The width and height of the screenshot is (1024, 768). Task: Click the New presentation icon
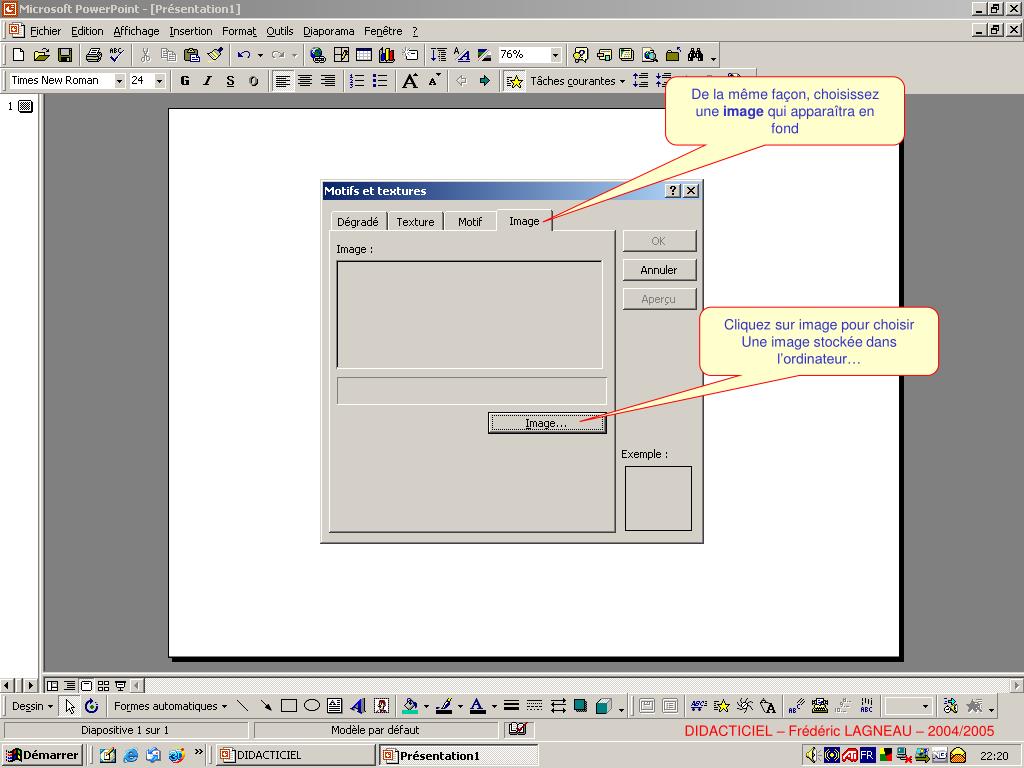[x=18, y=55]
